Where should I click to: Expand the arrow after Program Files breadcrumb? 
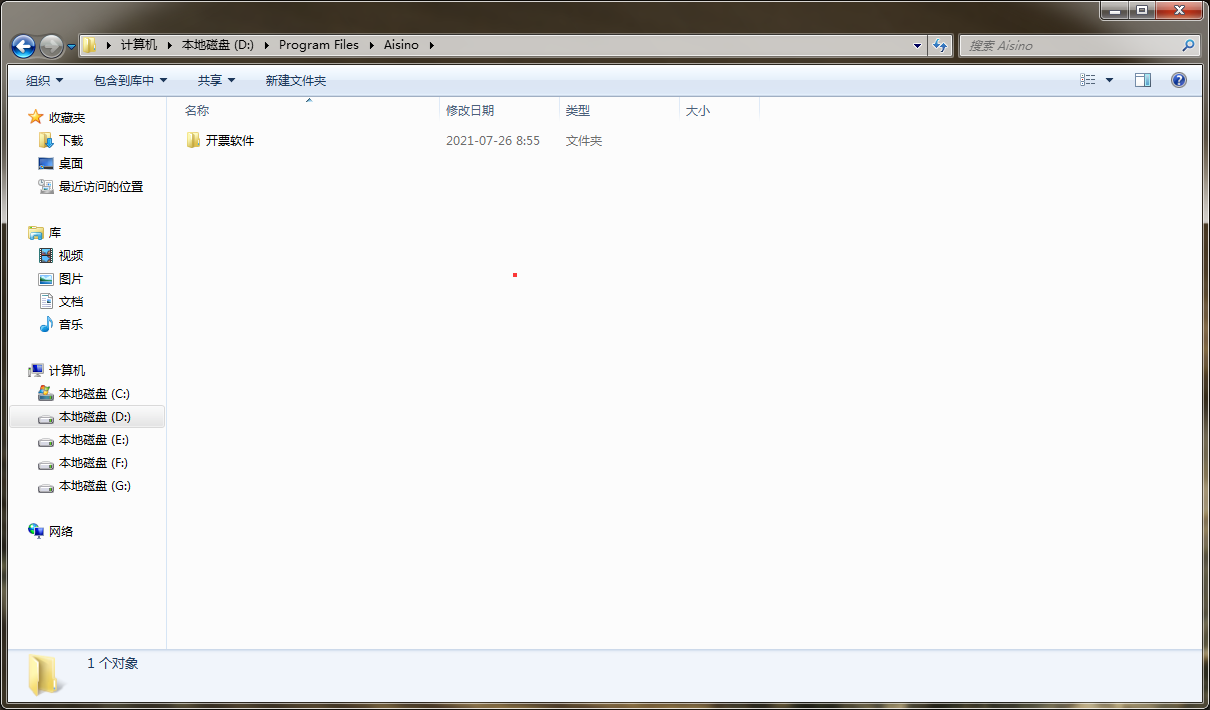371,45
